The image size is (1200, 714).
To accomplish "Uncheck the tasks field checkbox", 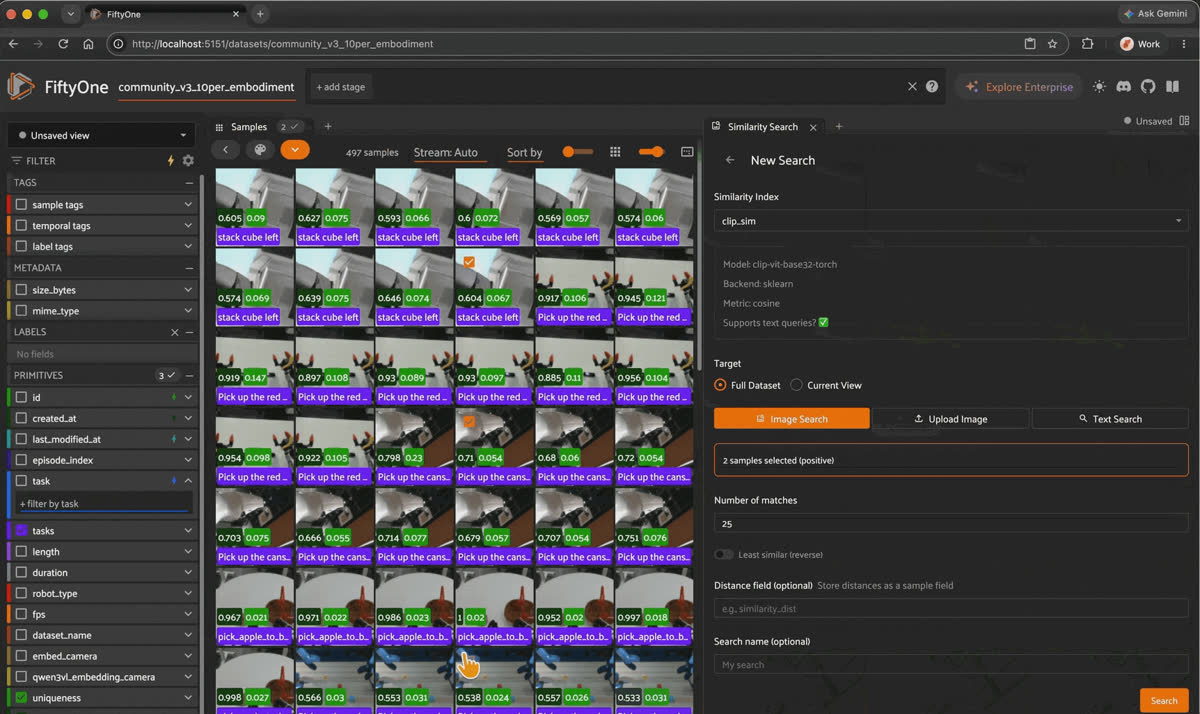I will pos(22,531).
